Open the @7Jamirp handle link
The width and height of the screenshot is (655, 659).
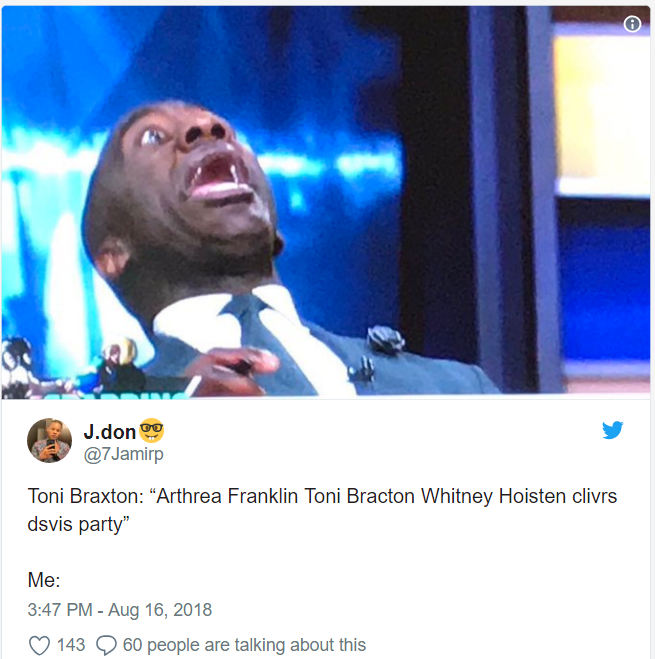point(124,454)
